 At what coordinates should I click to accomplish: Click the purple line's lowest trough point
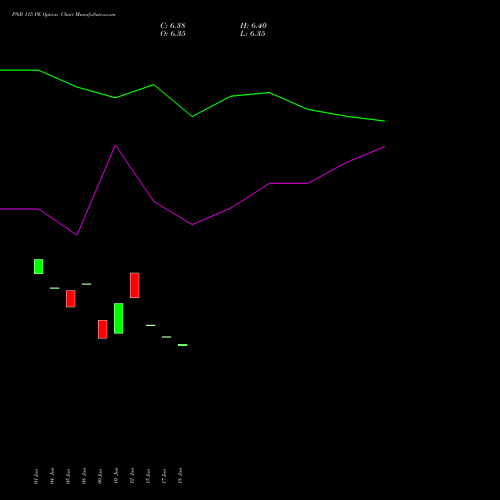[77, 235]
